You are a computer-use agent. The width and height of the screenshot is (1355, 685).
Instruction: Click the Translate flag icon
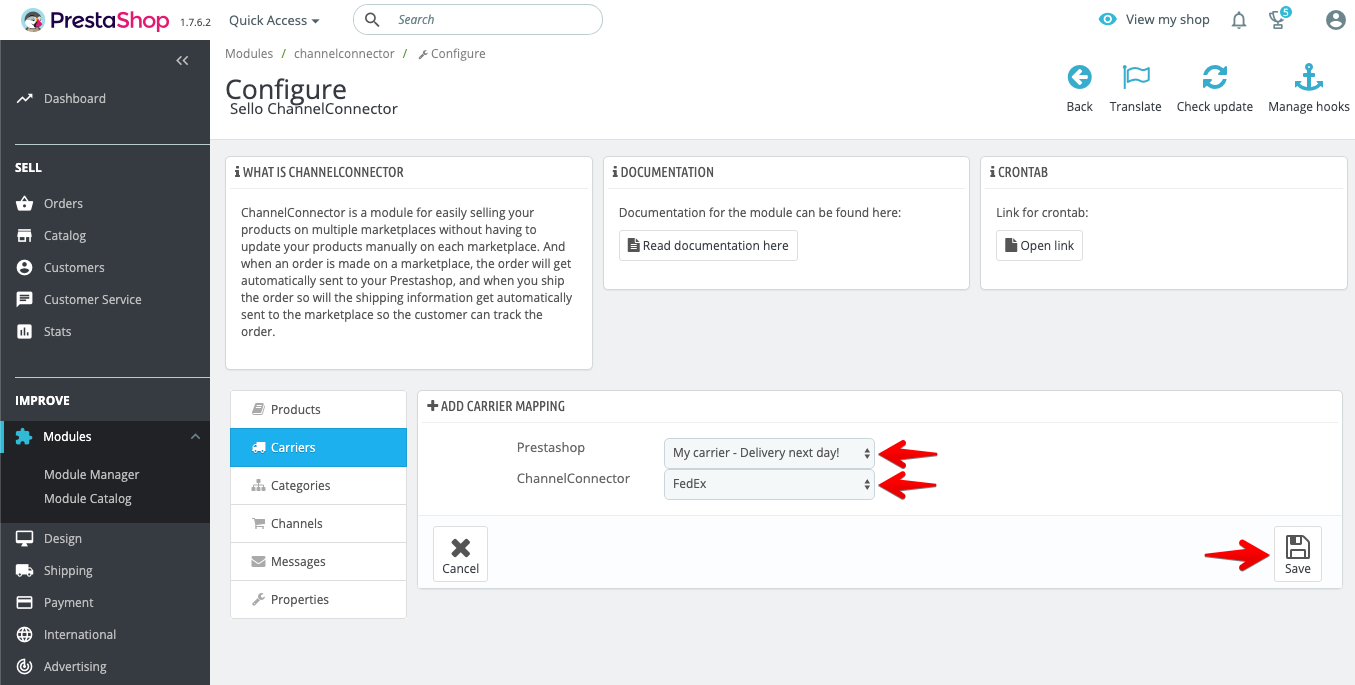(x=1136, y=77)
